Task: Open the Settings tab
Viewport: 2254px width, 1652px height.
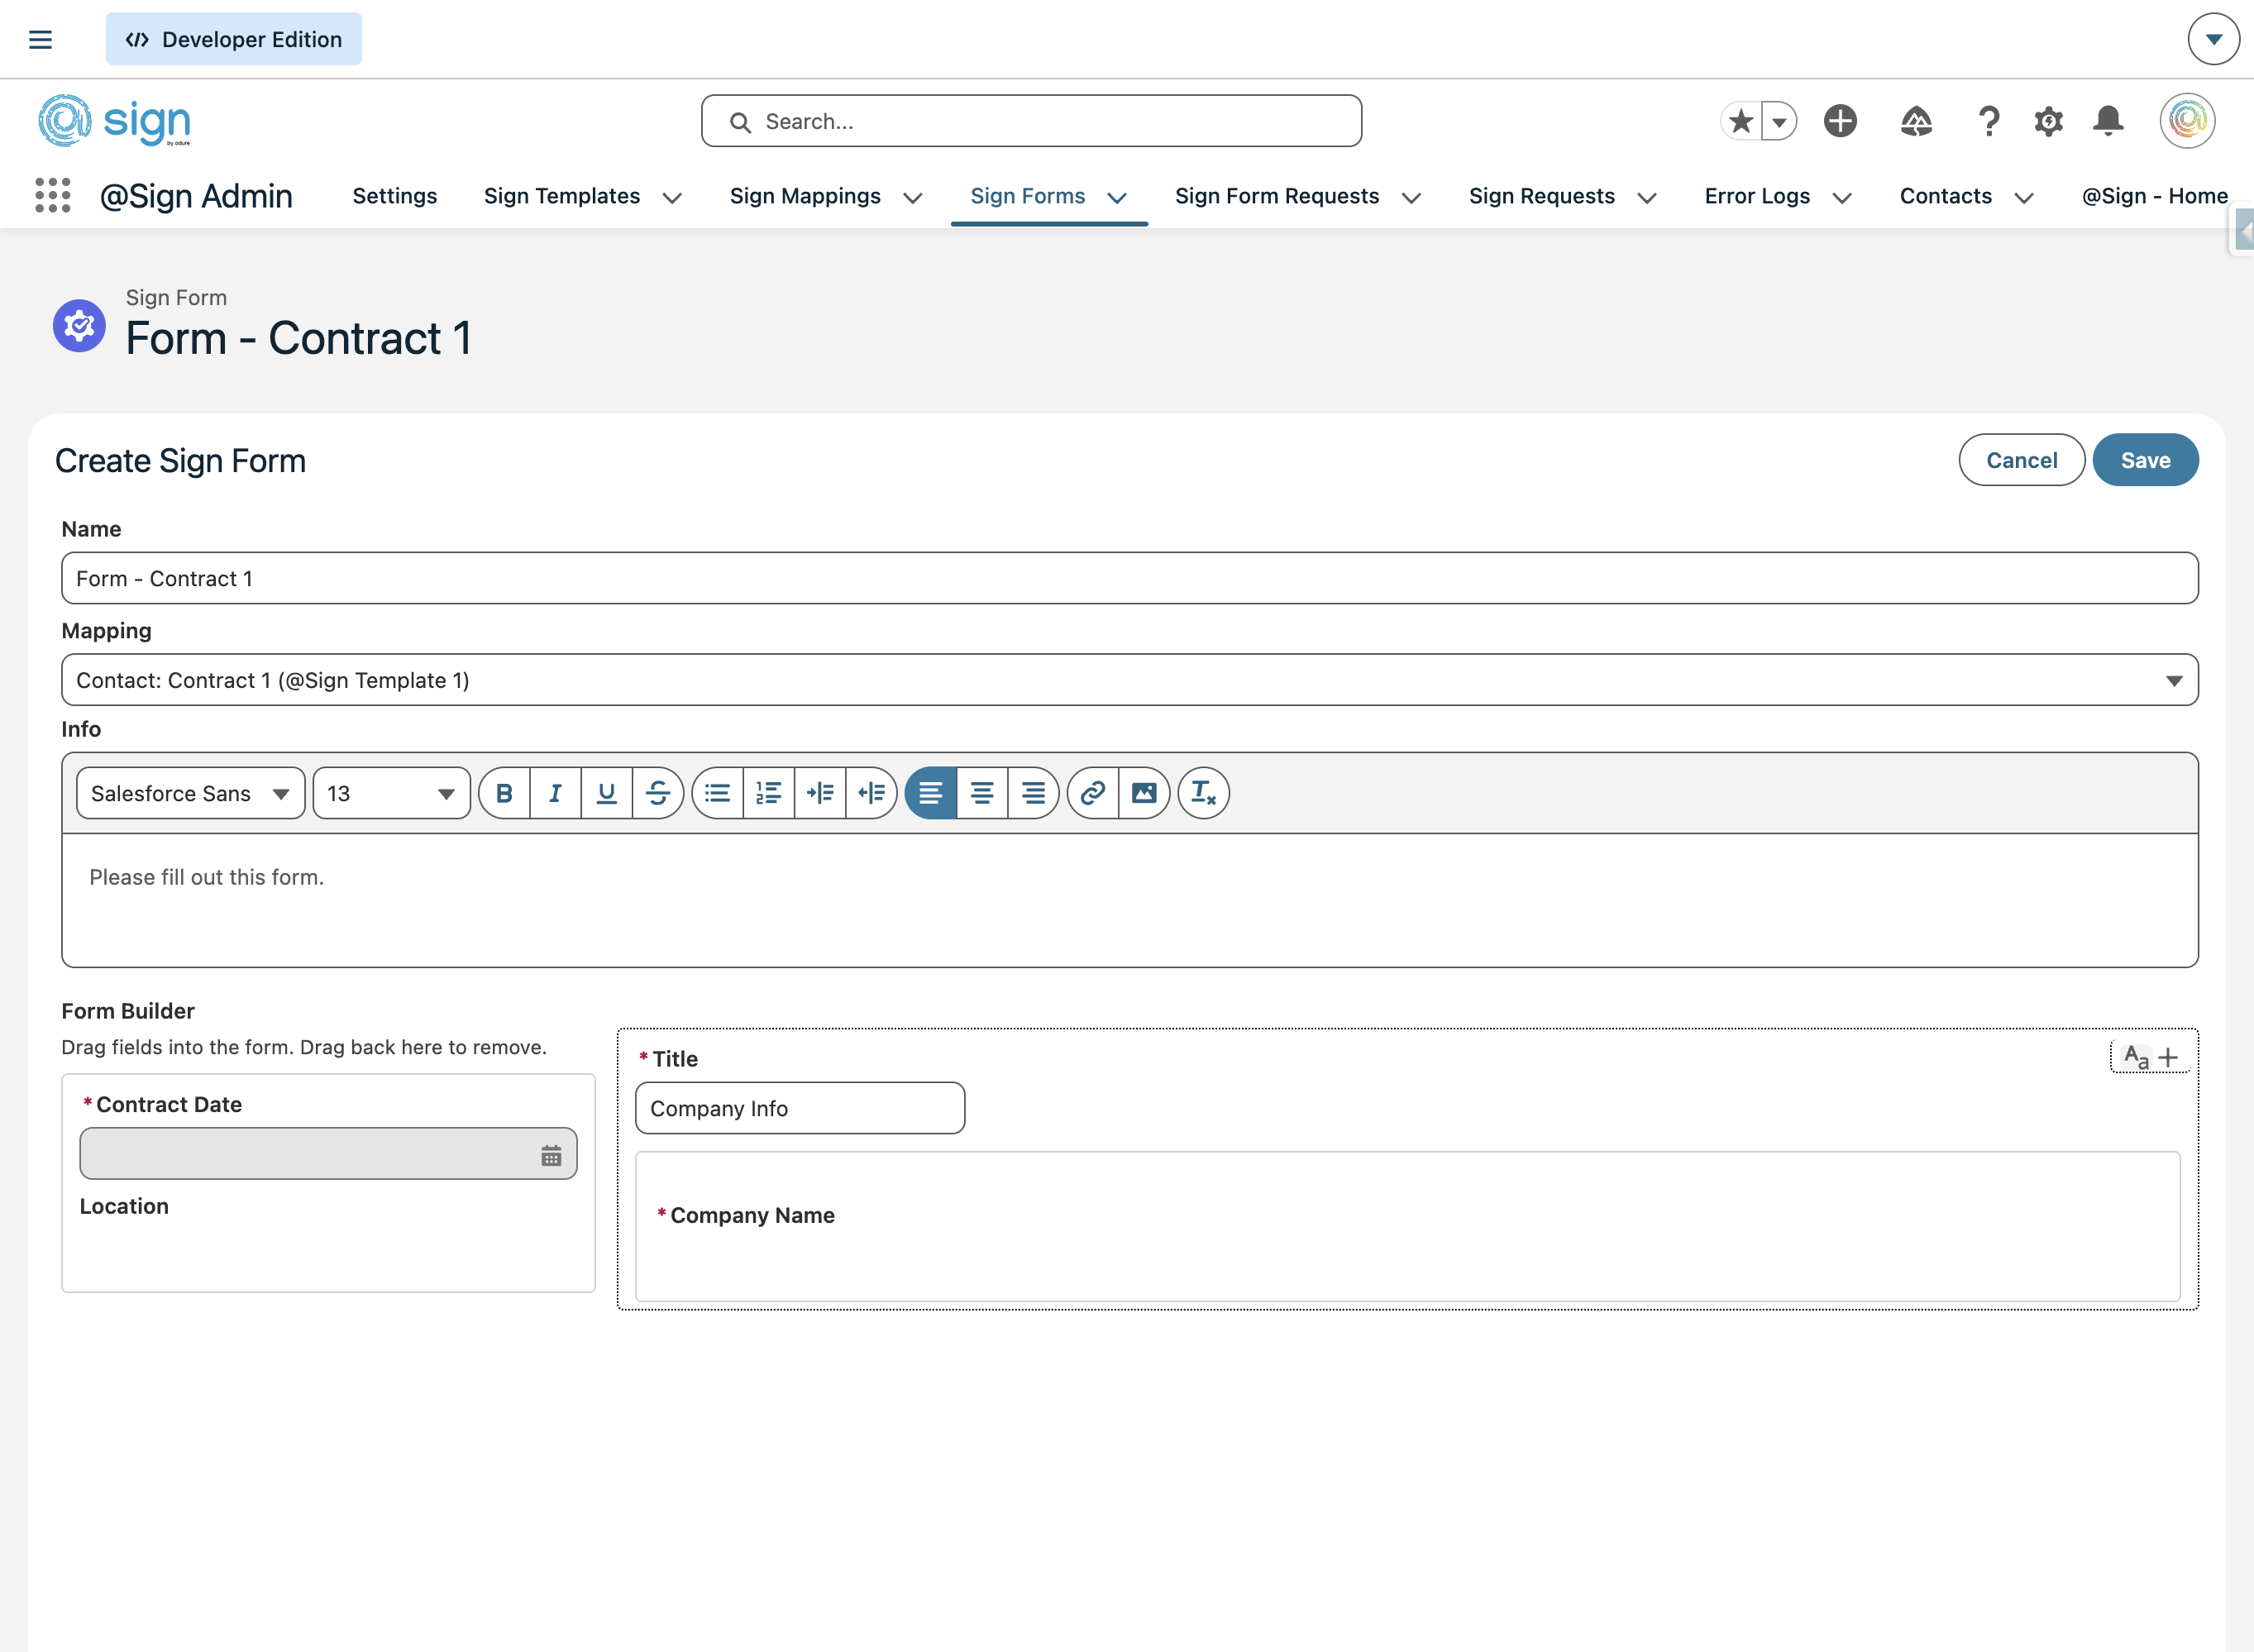Action: [x=394, y=196]
